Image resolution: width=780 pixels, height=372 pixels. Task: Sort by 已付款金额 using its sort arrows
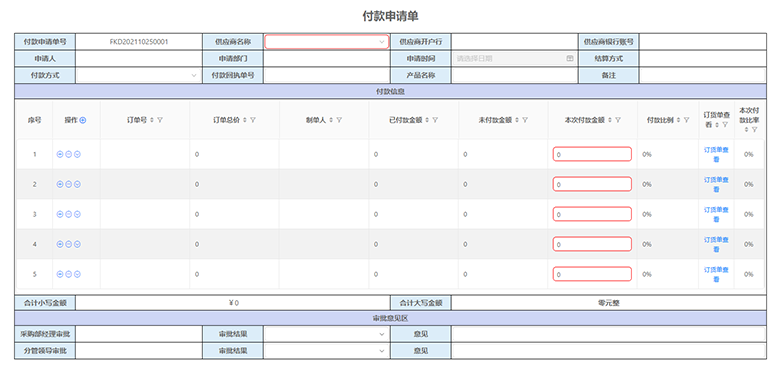click(x=427, y=120)
